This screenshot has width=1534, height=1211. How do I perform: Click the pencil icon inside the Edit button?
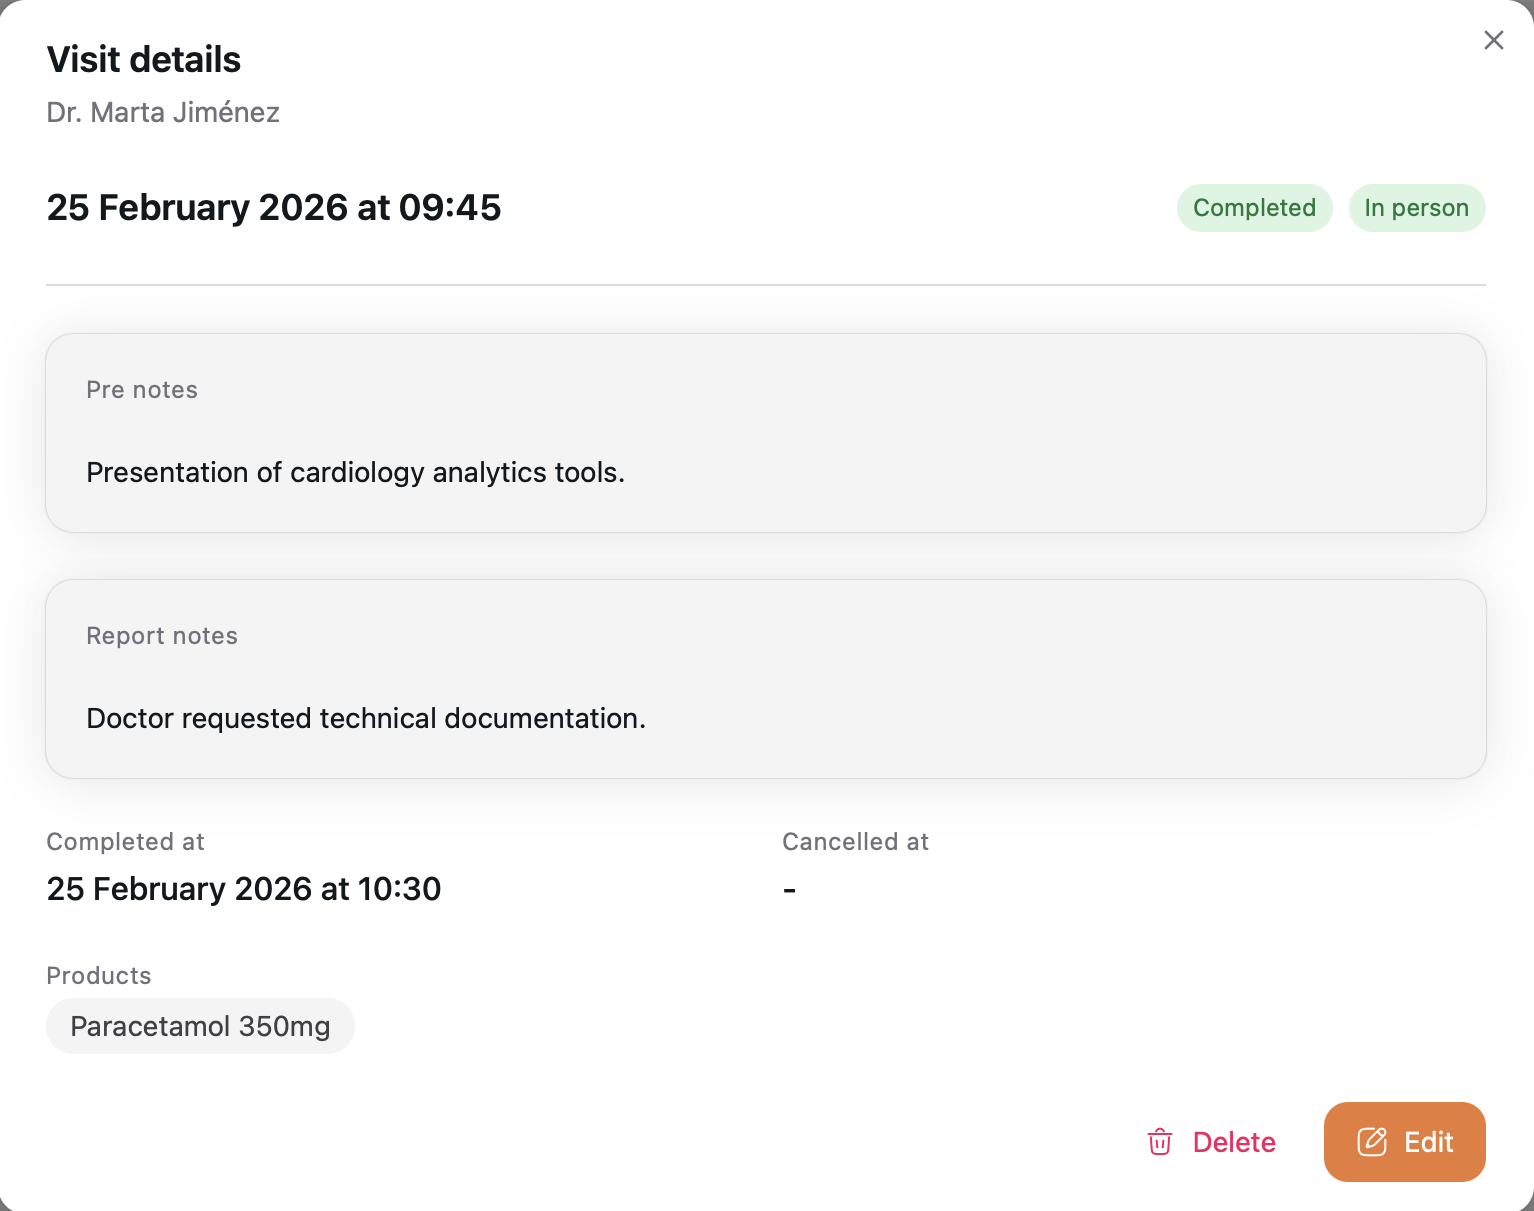[x=1372, y=1142]
